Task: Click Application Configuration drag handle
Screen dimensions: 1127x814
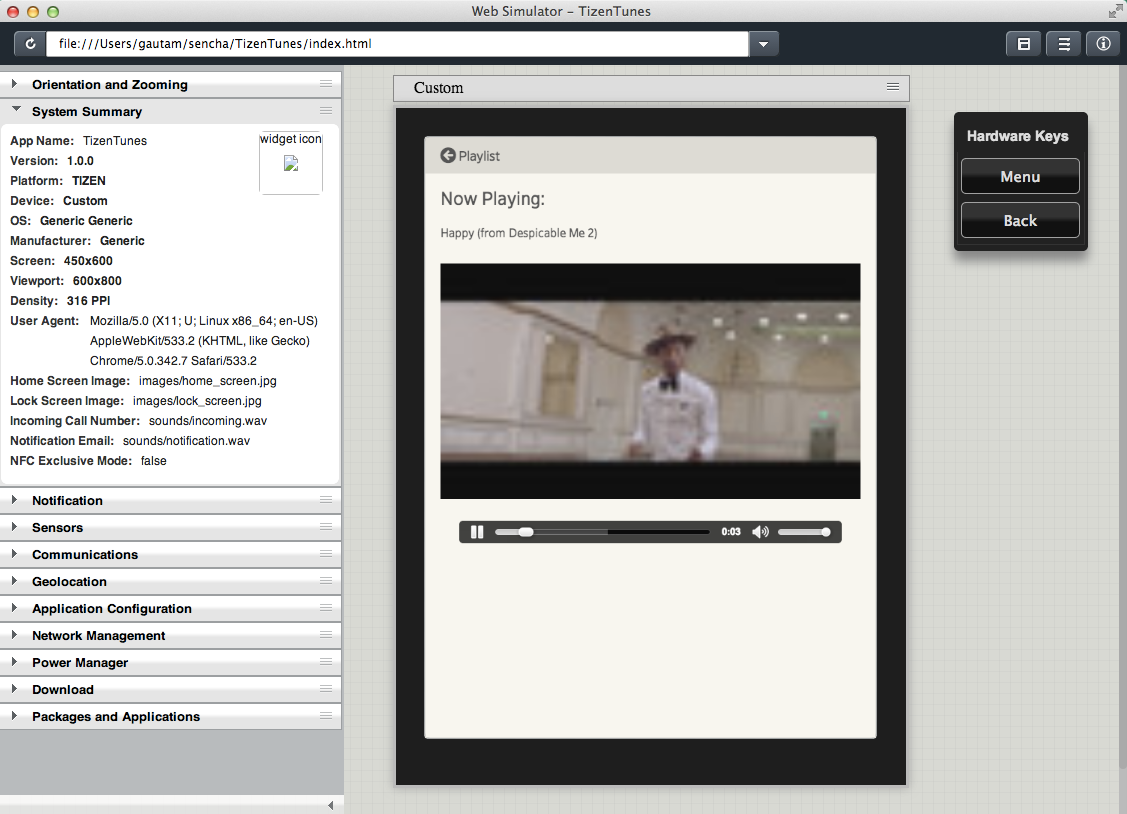Action: 326,608
